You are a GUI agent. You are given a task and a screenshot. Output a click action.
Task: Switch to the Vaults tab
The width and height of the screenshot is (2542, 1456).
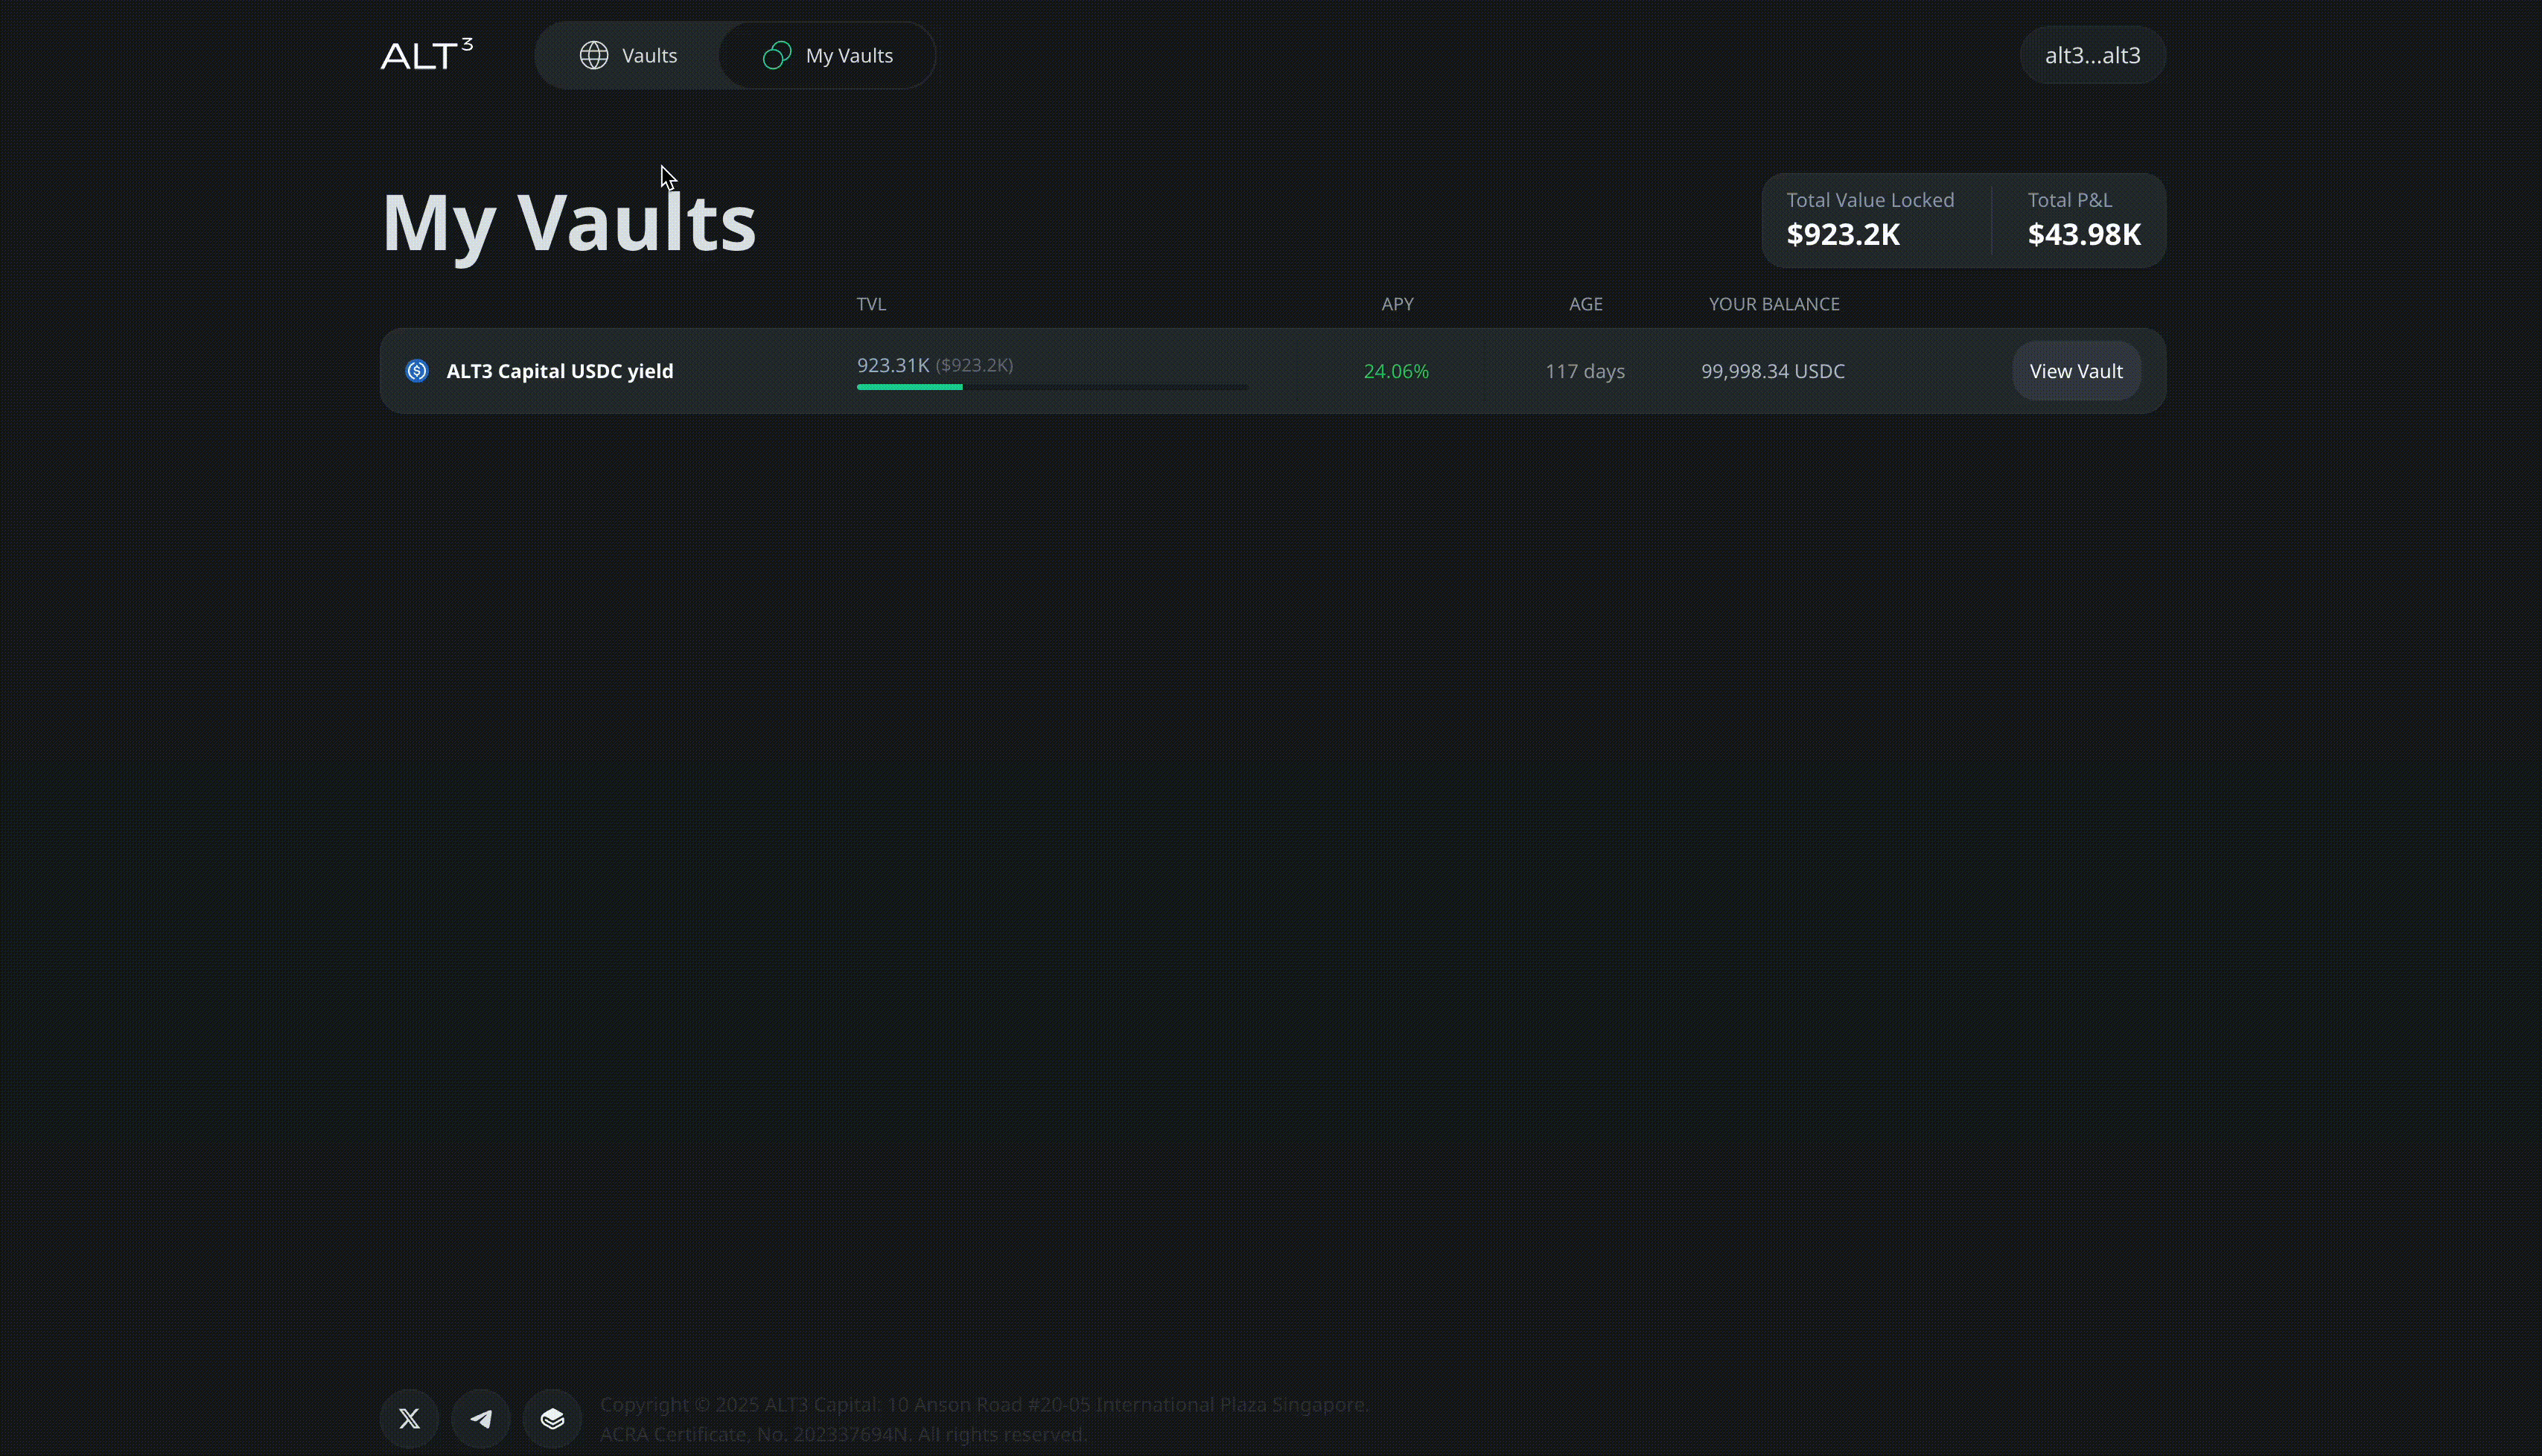pos(648,55)
